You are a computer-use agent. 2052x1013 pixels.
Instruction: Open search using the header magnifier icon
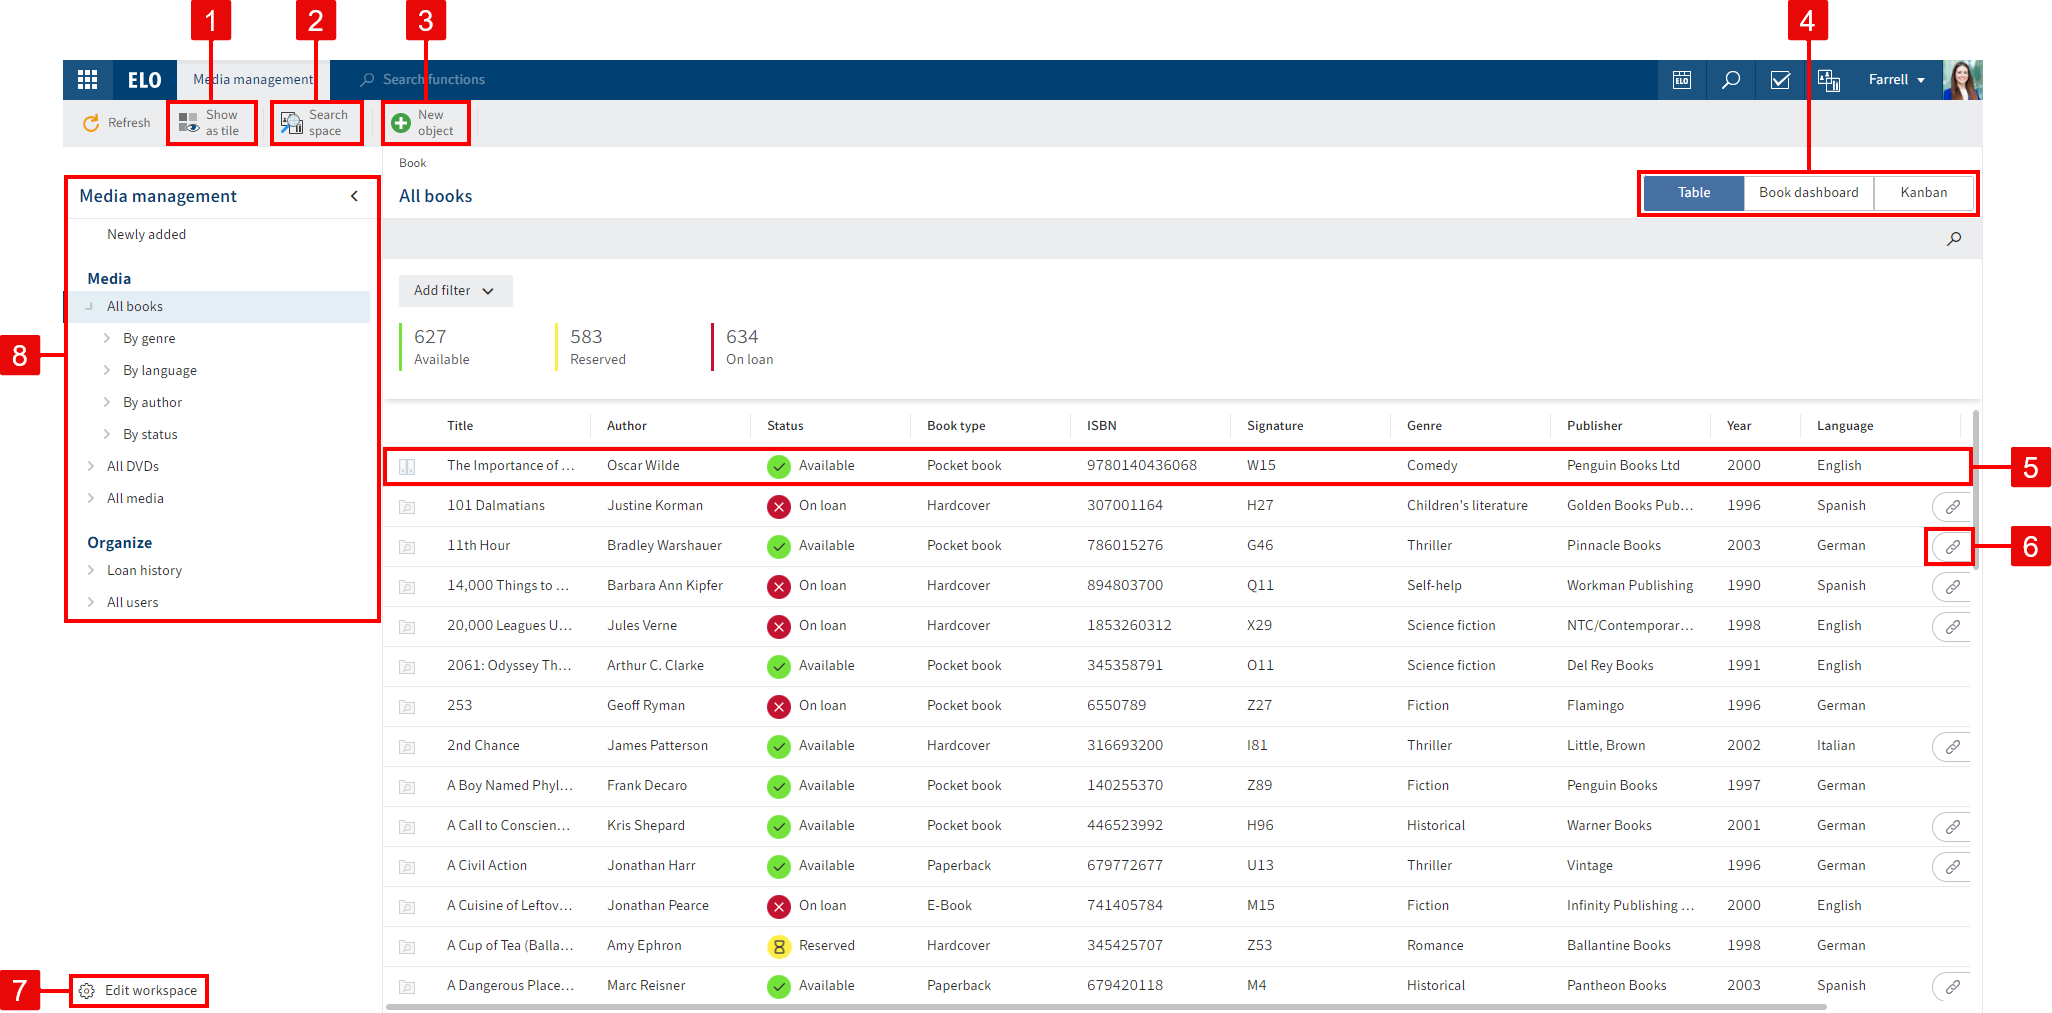pyautogui.click(x=1731, y=79)
